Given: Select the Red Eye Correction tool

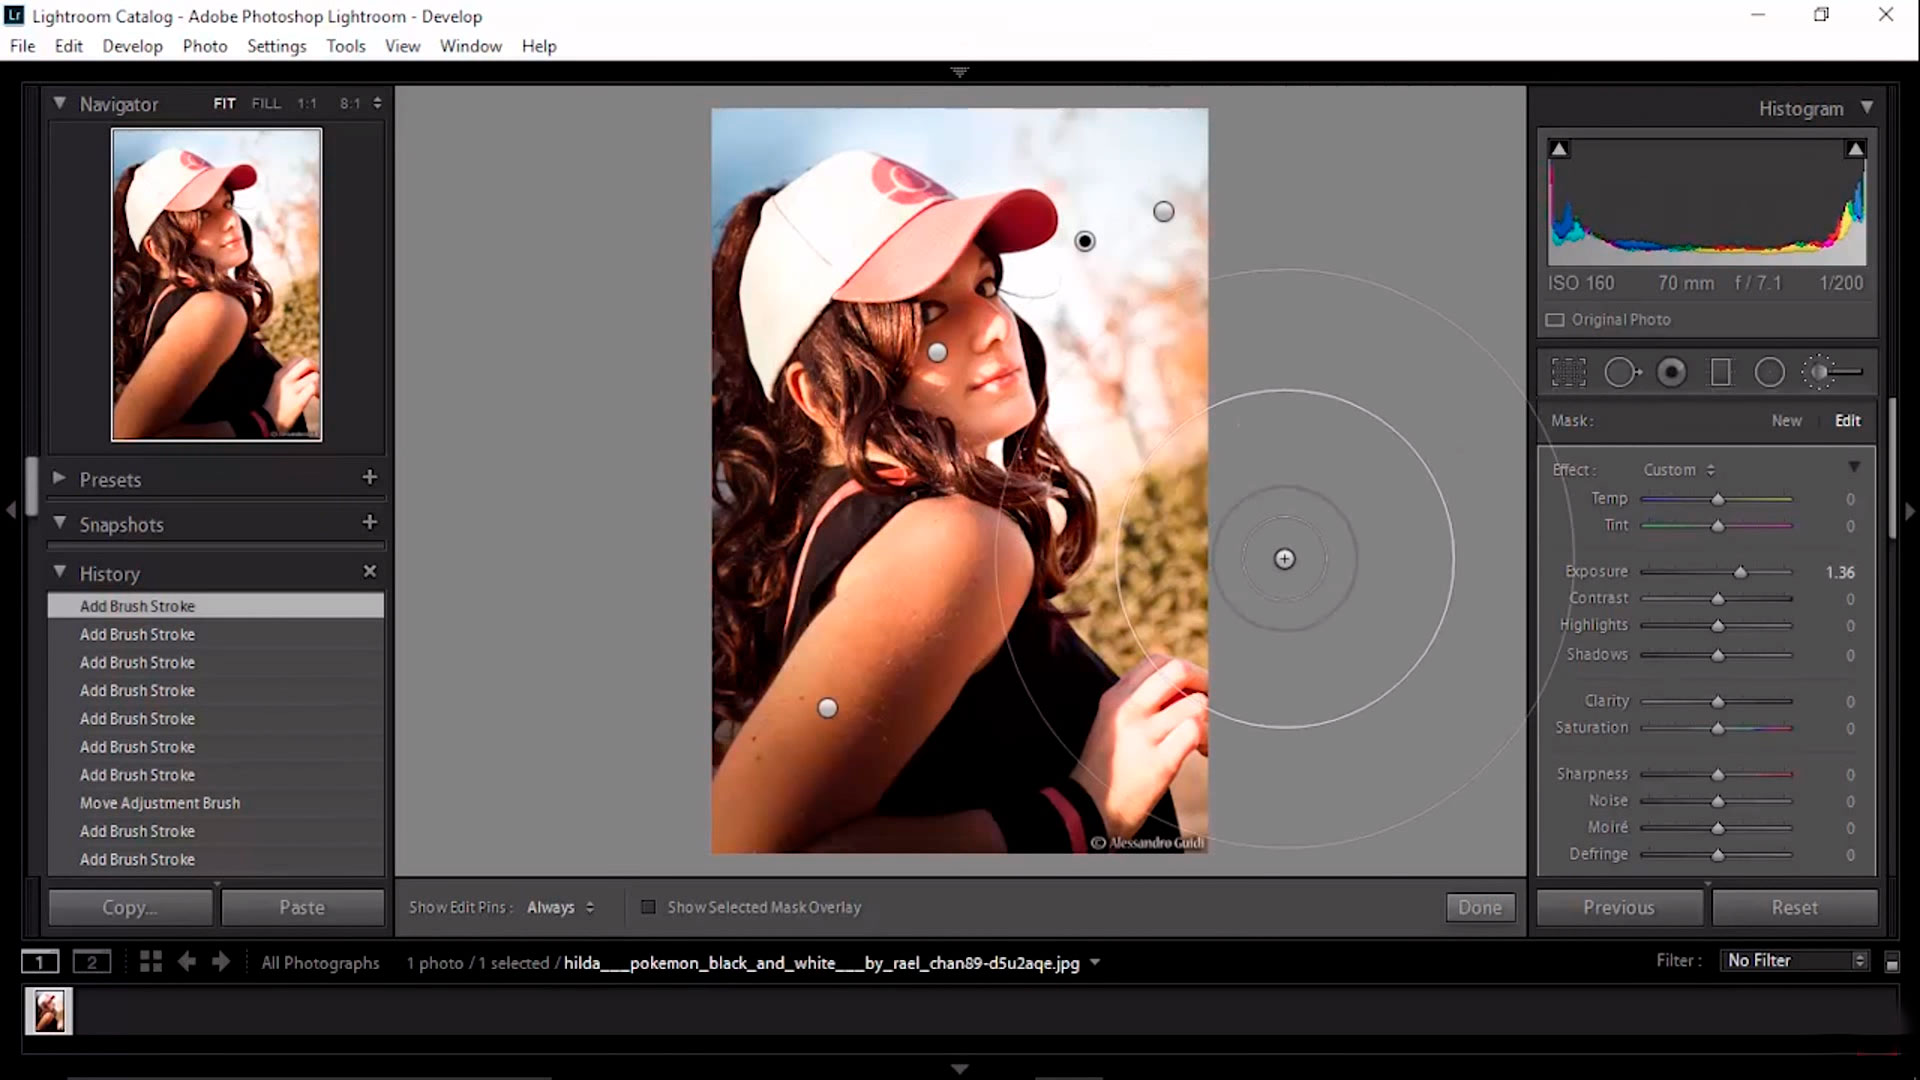Looking at the screenshot, I should (1671, 372).
